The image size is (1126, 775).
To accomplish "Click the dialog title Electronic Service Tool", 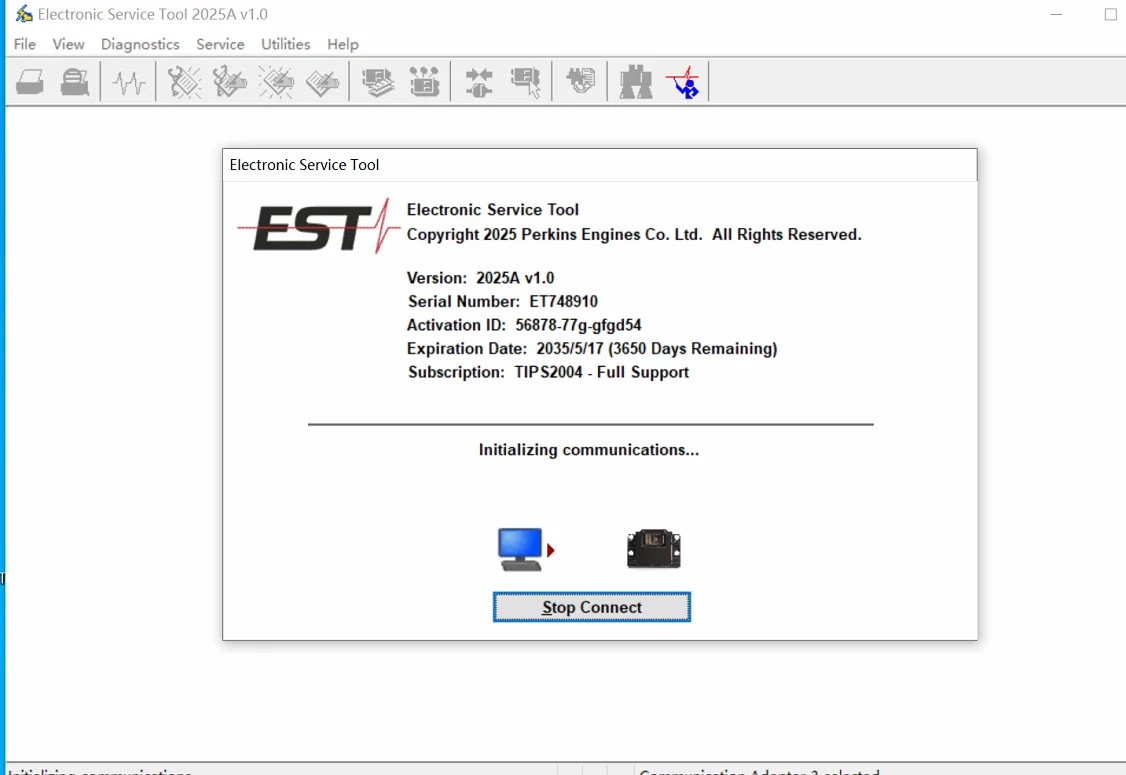I will tap(304, 164).
